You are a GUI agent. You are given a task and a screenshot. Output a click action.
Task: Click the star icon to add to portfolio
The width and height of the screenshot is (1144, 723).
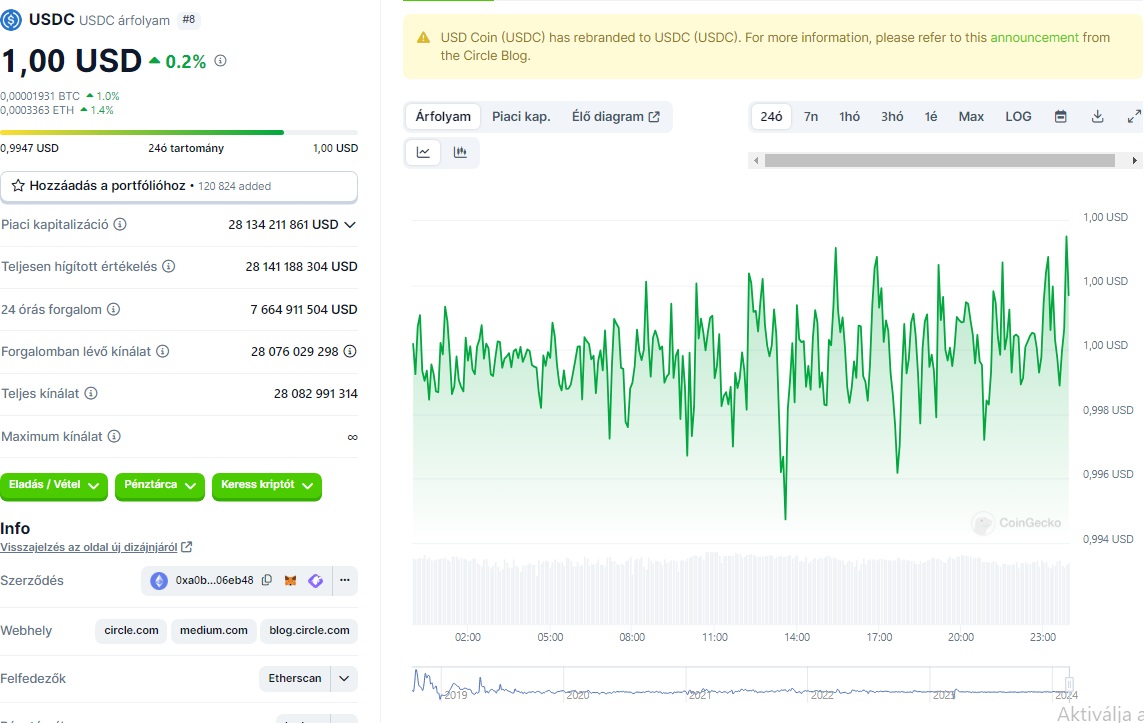[x=18, y=186]
